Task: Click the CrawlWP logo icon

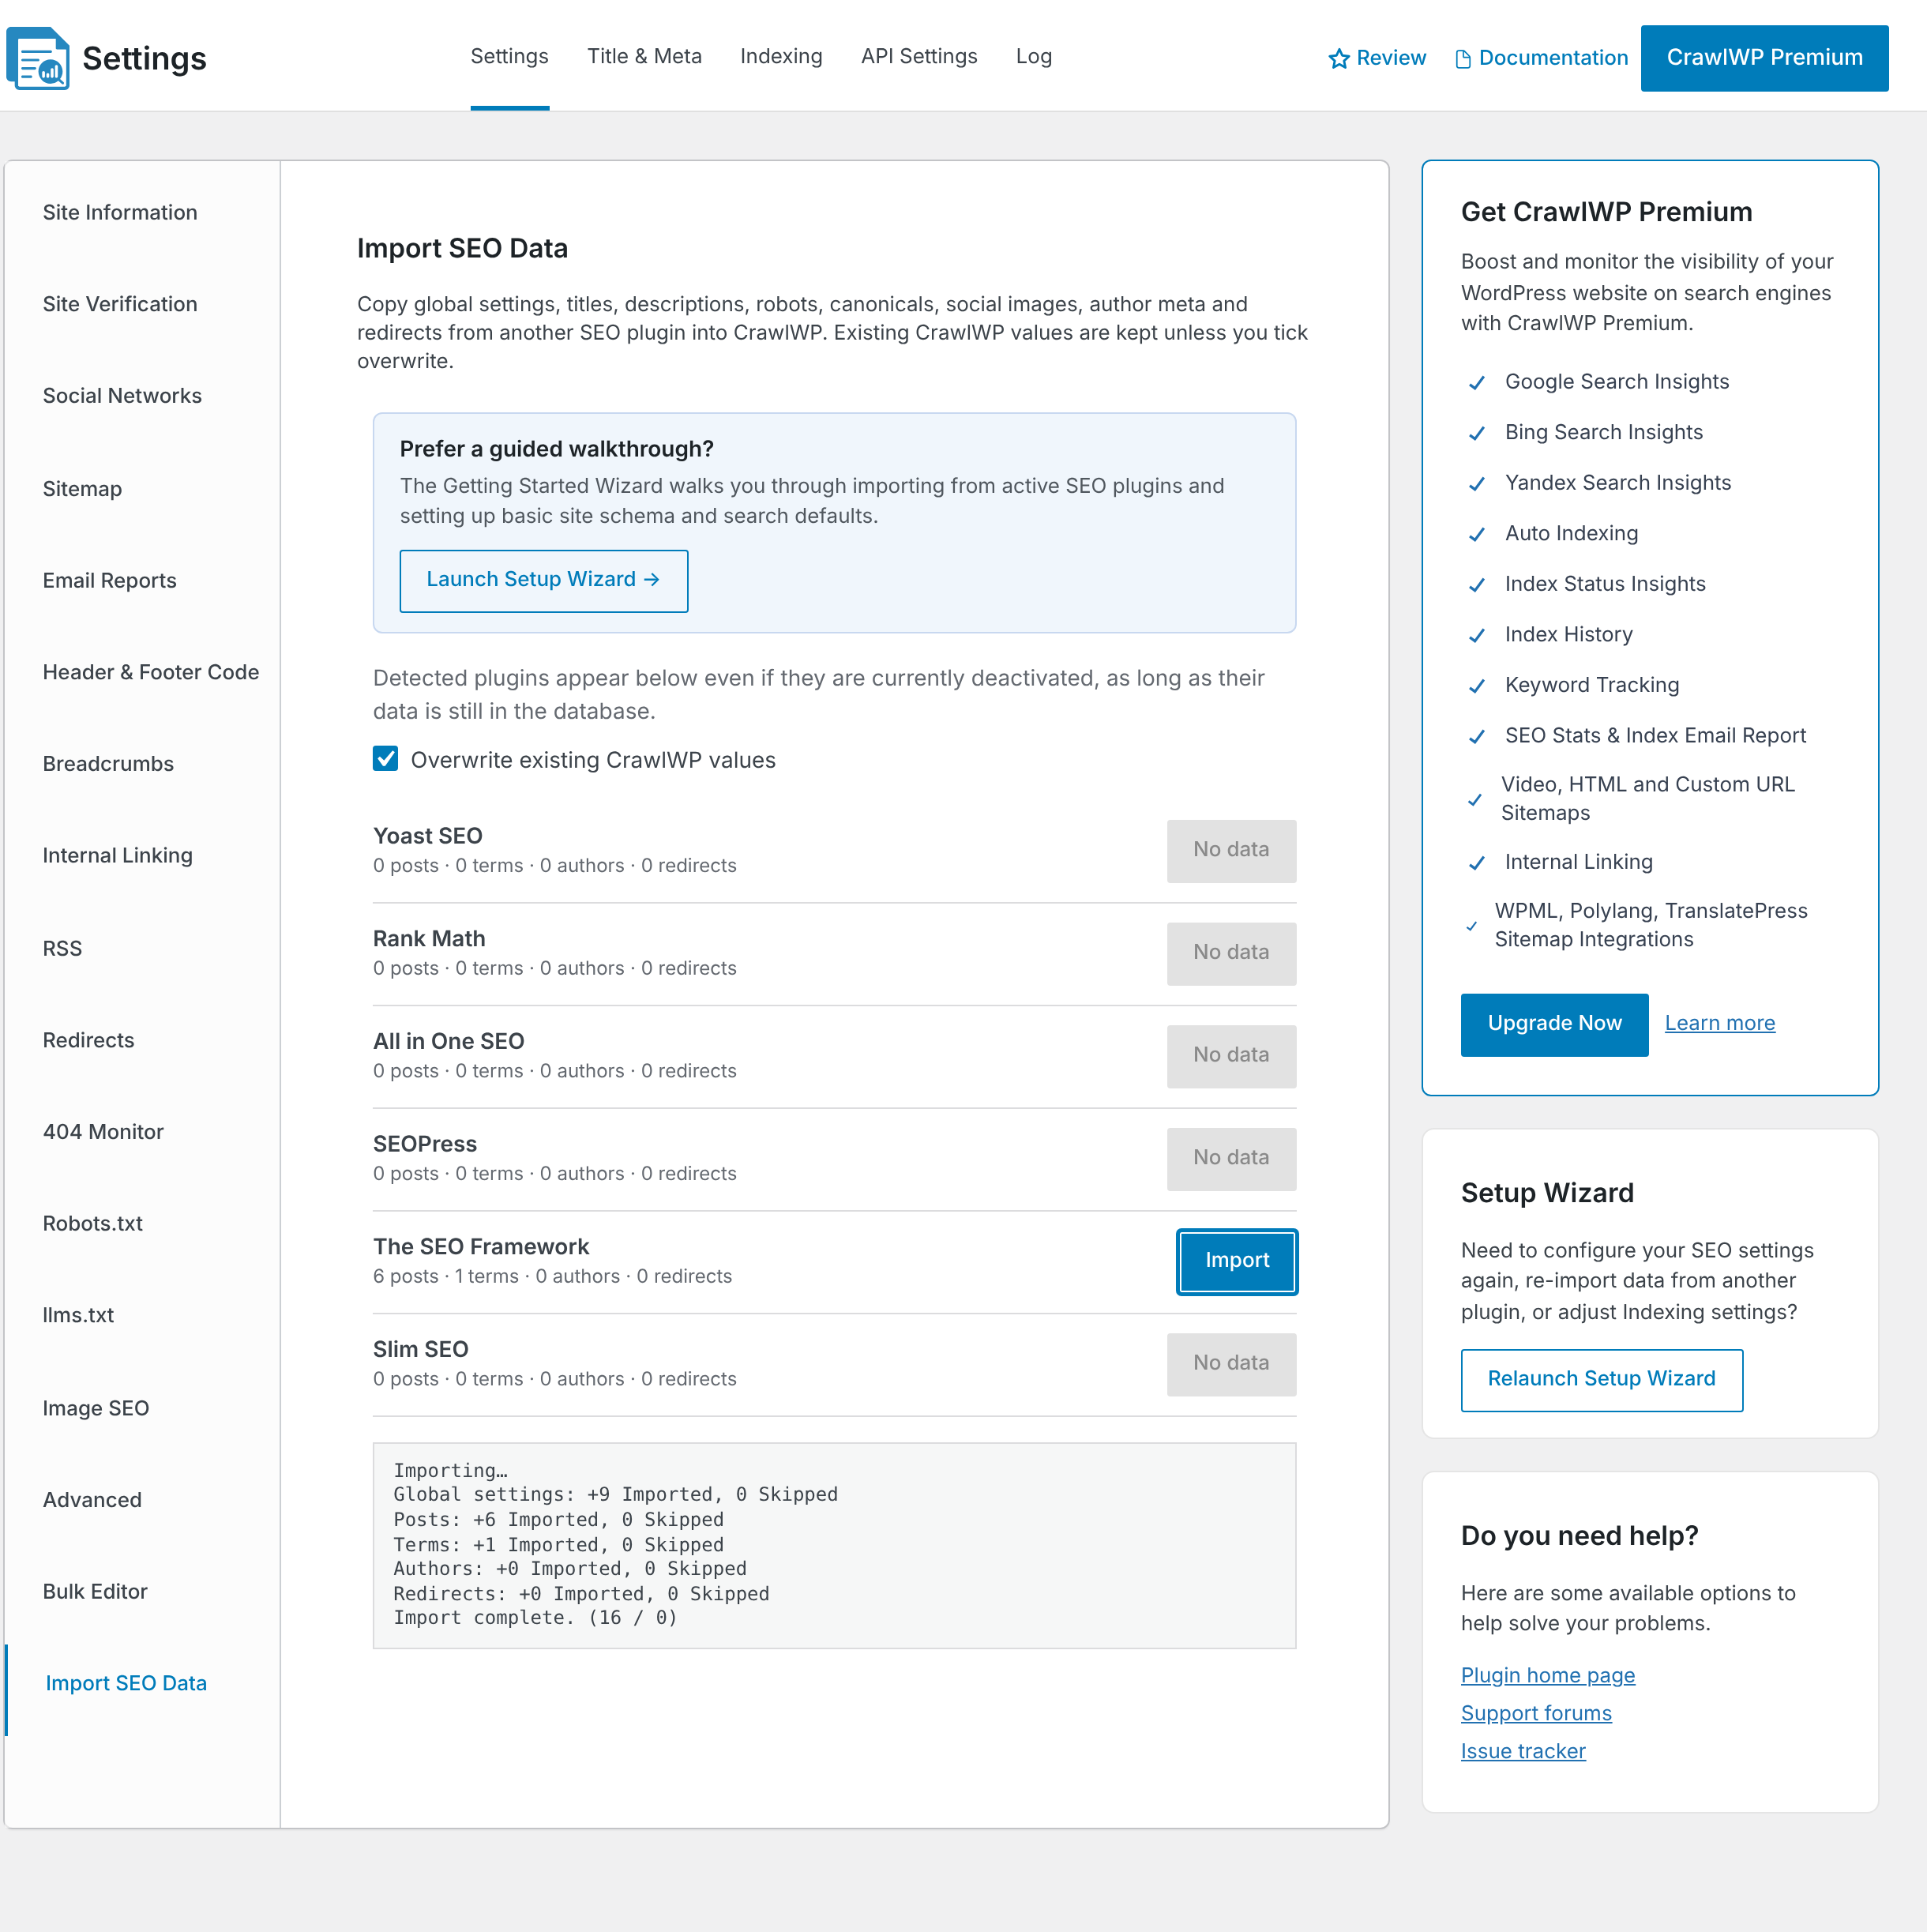Action: pos(38,58)
